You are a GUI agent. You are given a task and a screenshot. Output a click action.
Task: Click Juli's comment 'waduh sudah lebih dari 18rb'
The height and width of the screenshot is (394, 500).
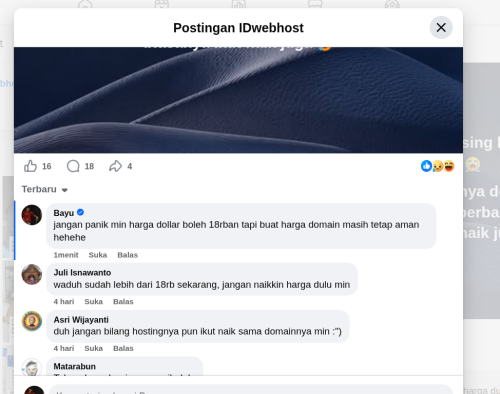202,285
